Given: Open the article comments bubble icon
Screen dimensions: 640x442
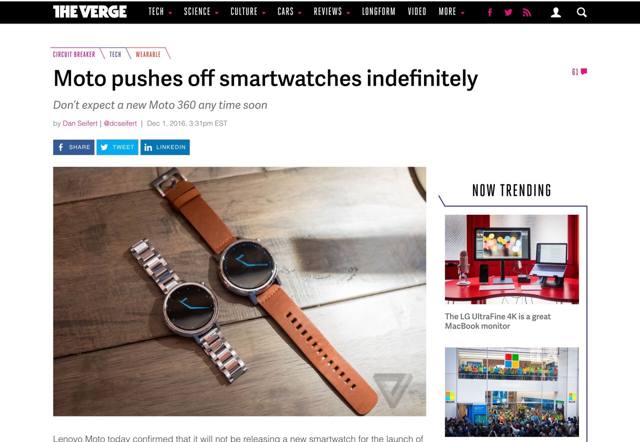Looking at the screenshot, I should pyautogui.click(x=584, y=71).
